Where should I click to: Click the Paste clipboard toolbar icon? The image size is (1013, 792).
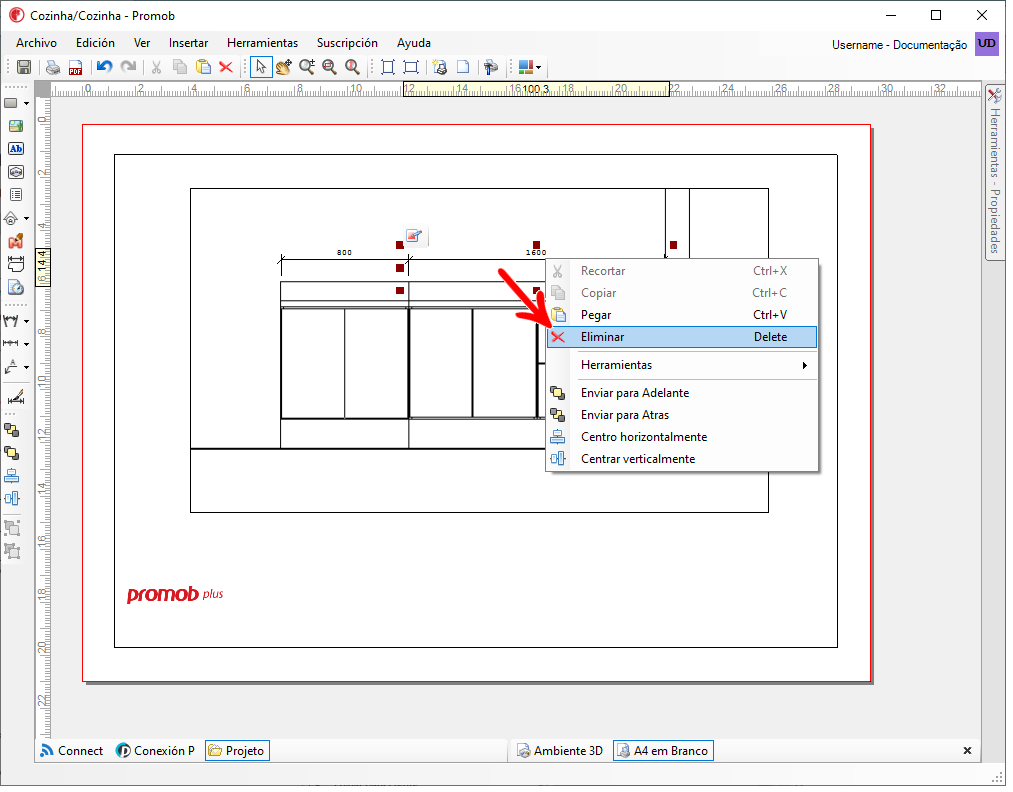tap(204, 67)
